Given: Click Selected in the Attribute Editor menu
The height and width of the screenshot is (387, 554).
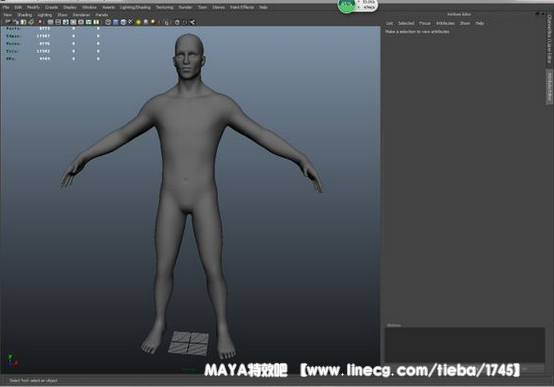Looking at the screenshot, I should [x=406, y=23].
